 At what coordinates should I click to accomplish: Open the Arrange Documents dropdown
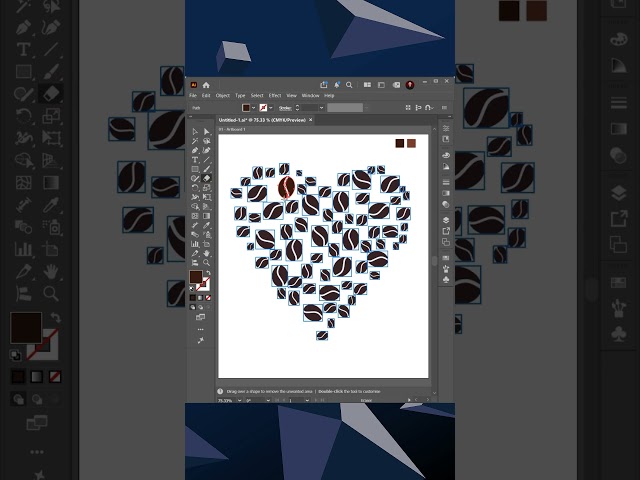pos(367,85)
